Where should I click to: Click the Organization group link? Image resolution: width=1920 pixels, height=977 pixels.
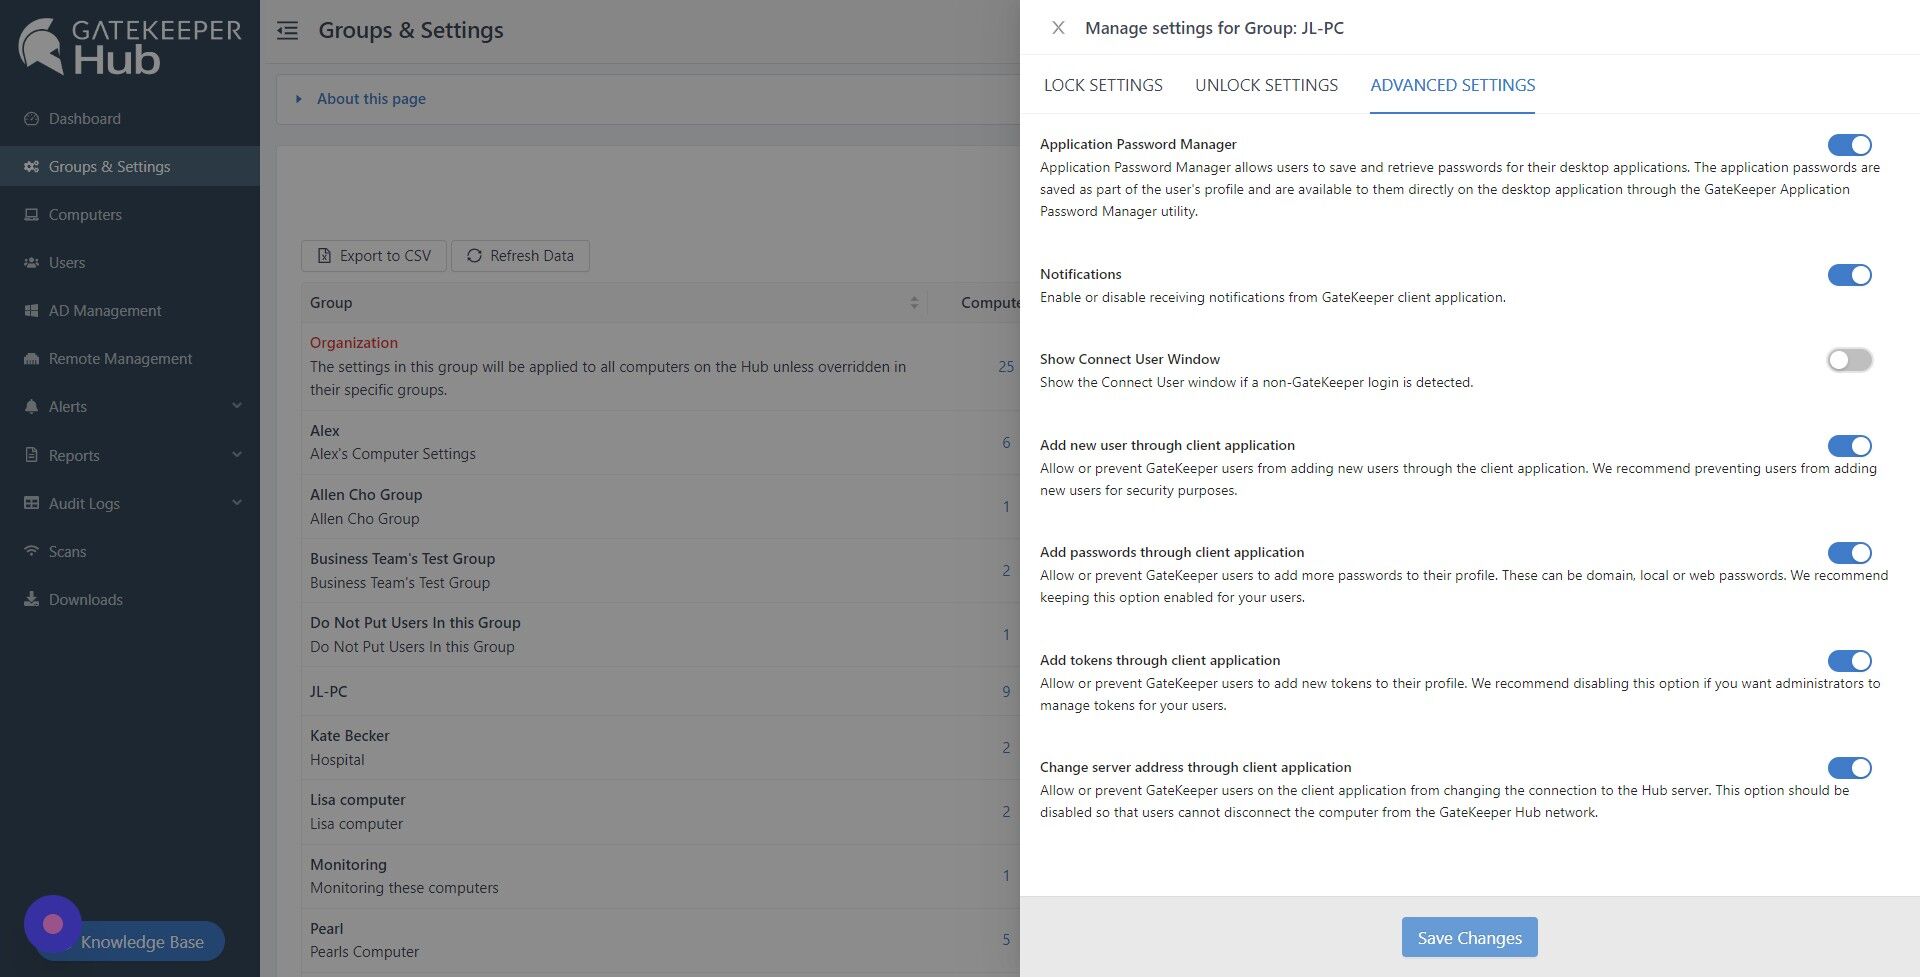354,342
